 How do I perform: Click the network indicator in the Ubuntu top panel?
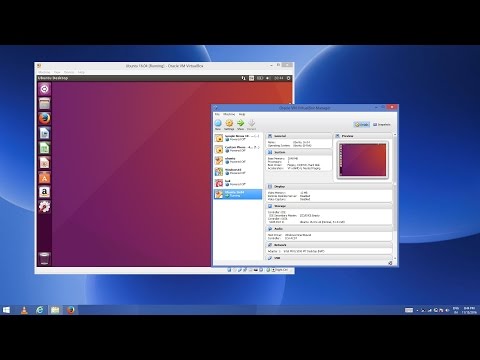pos(243,78)
